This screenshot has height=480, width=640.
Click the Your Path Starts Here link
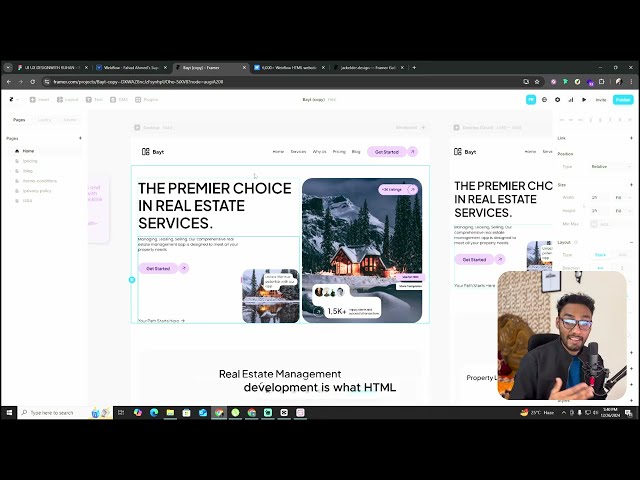point(161,321)
